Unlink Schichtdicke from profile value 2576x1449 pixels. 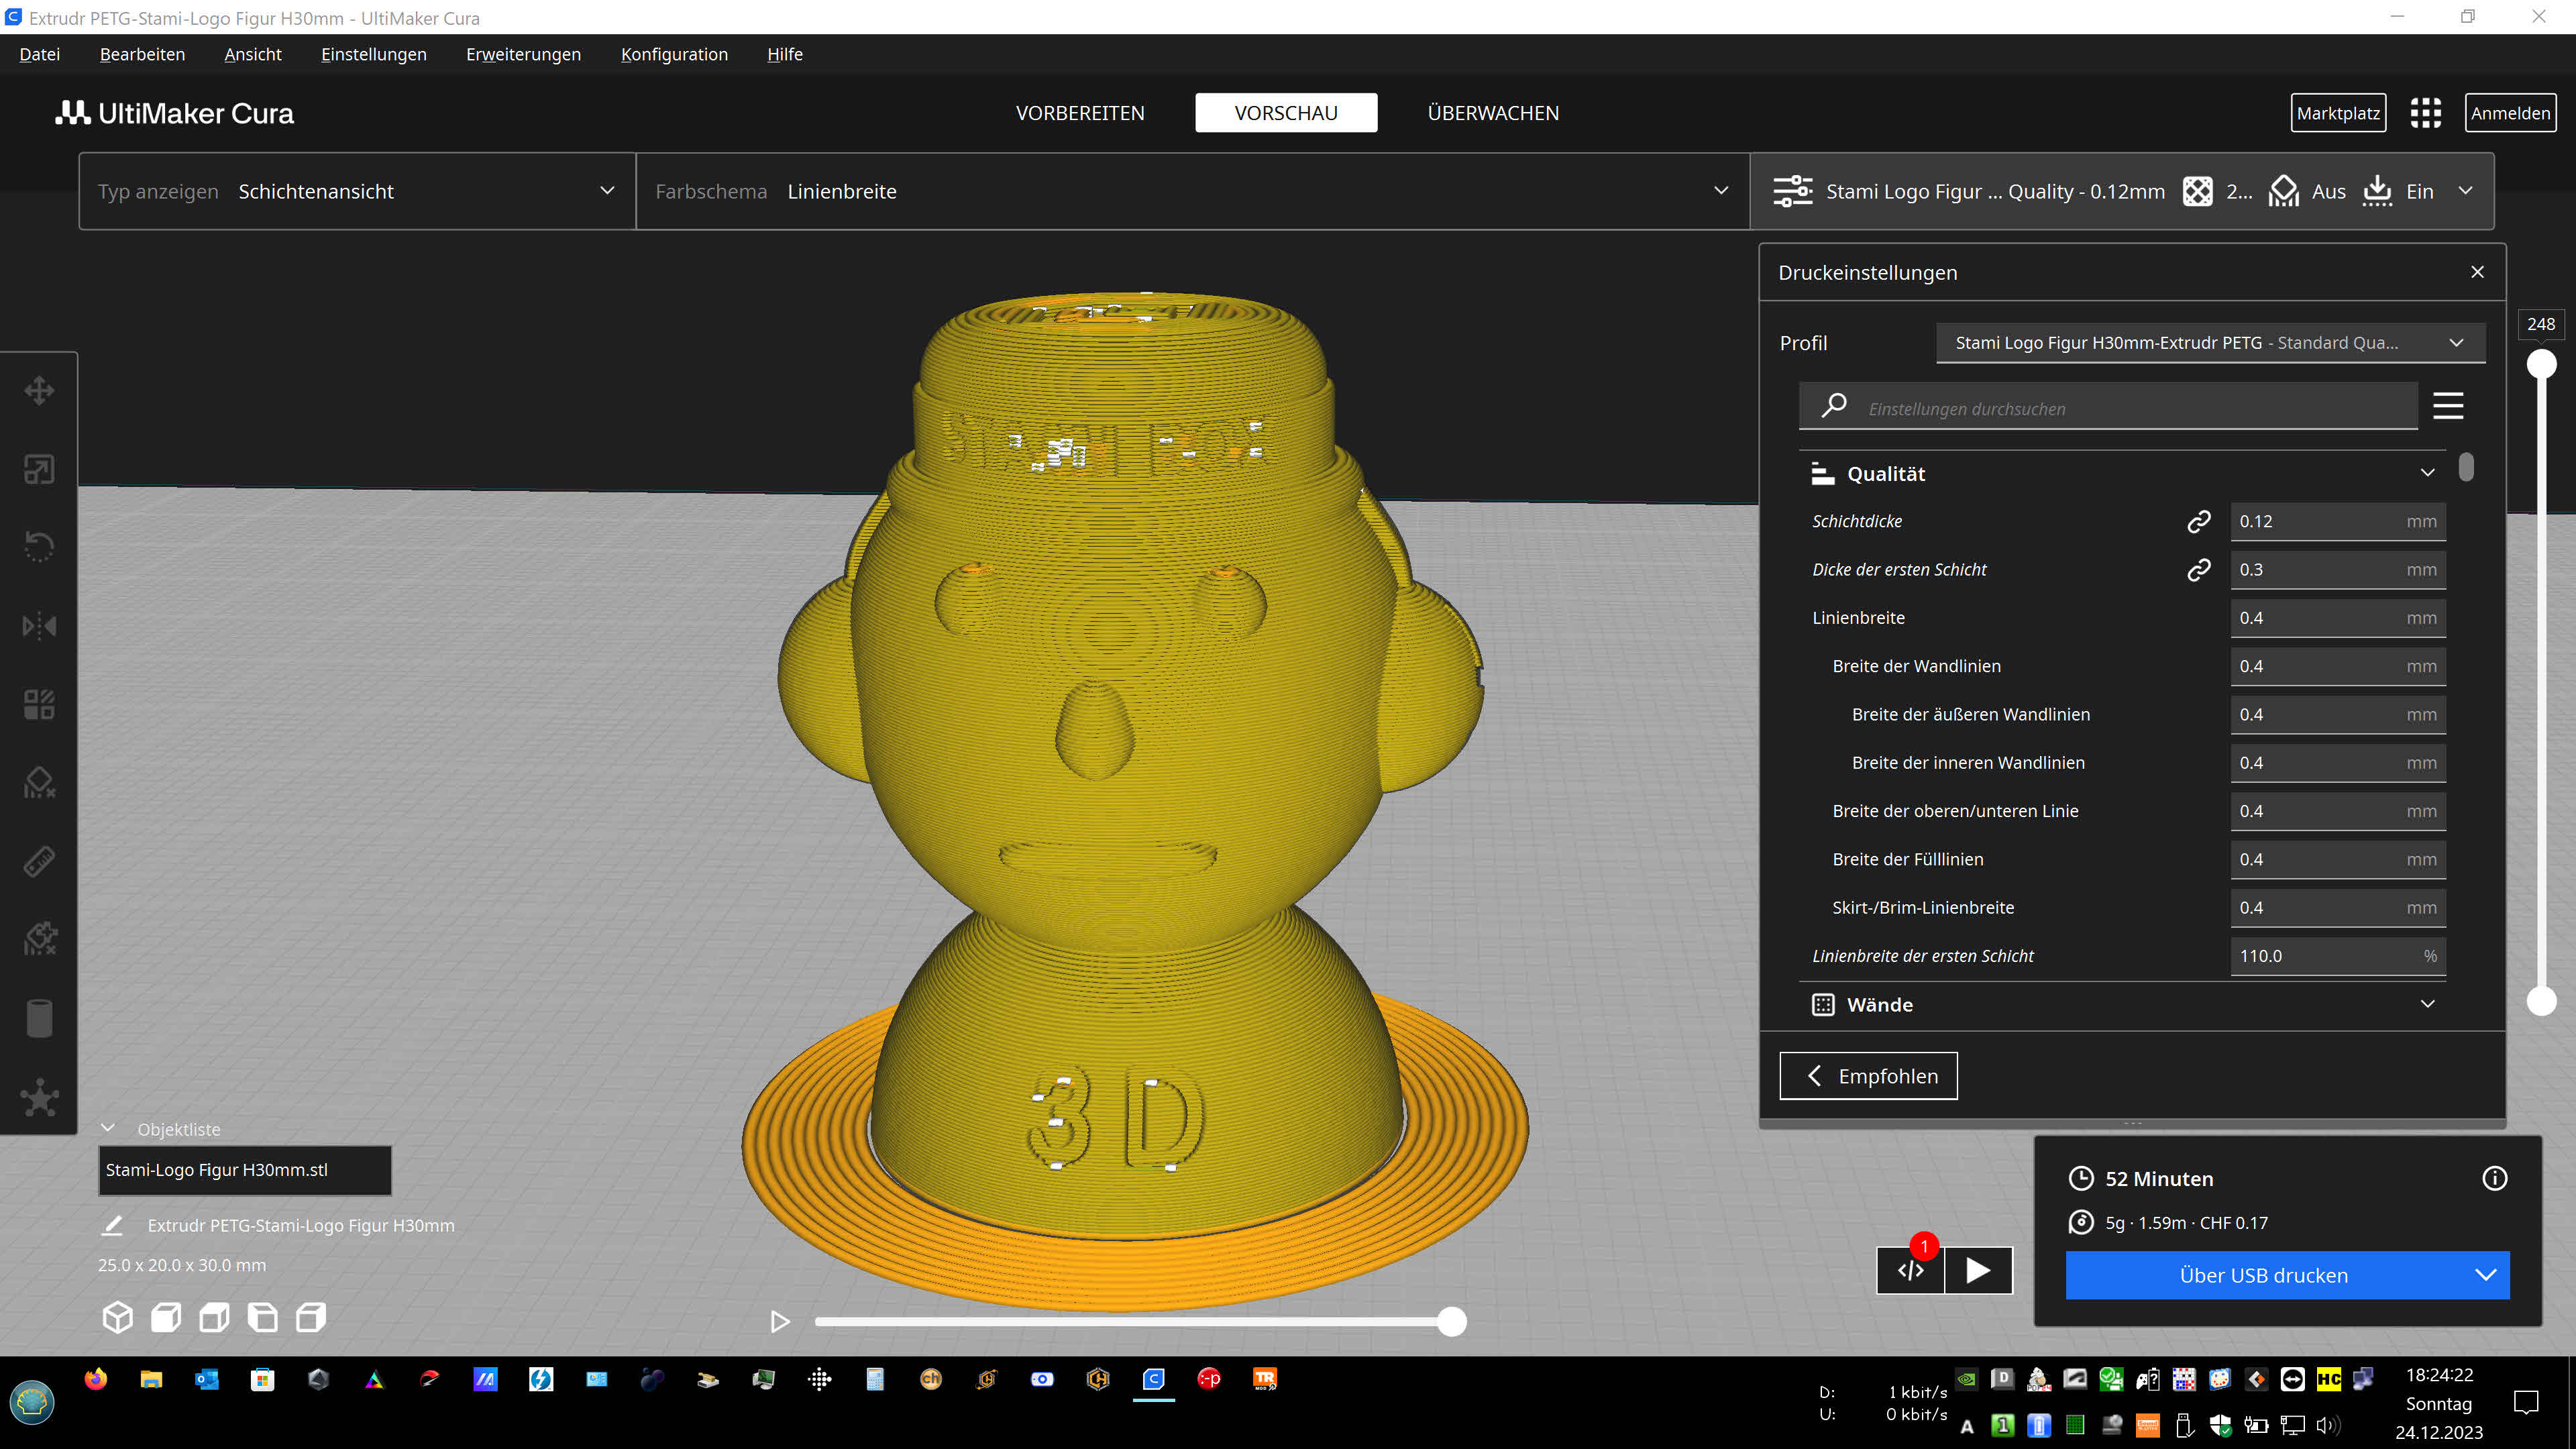click(x=2199, y=520)
